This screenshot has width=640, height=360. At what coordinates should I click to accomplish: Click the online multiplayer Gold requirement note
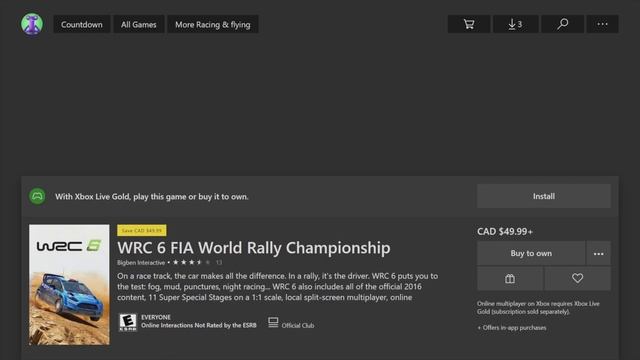point(538,307)
